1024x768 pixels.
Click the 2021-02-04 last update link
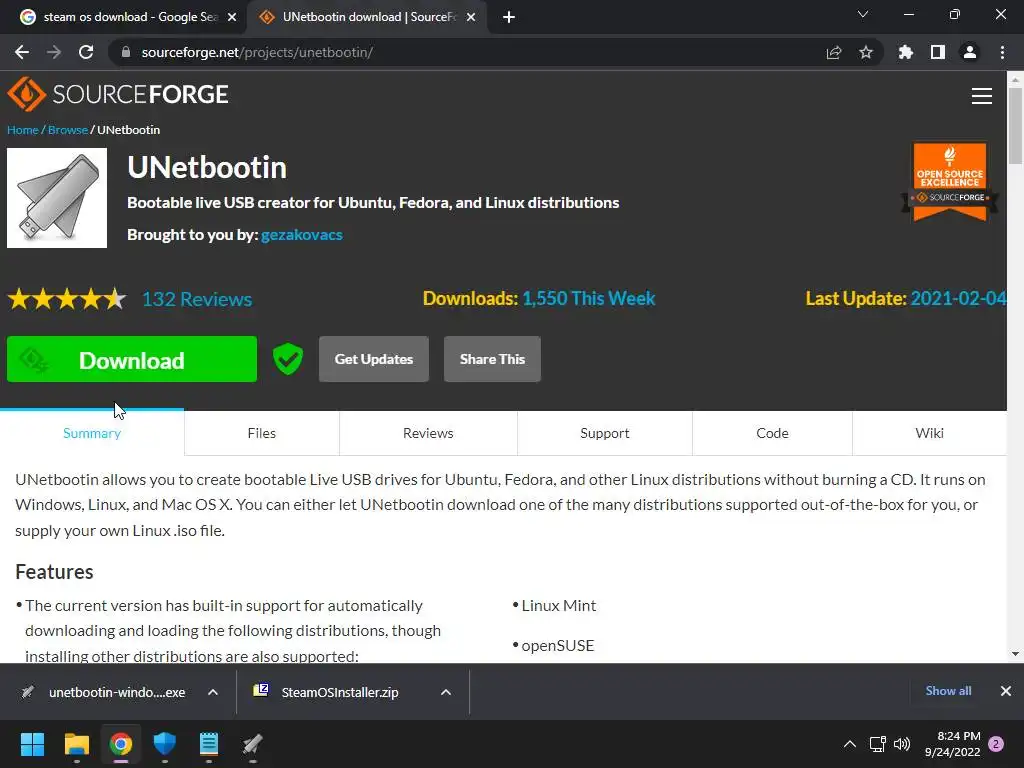958,298
